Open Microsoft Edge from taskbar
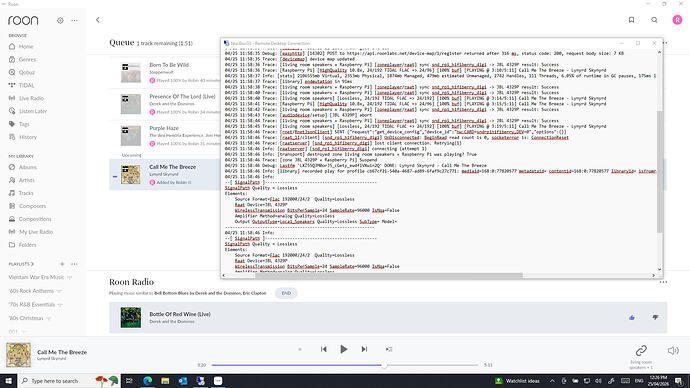This screenshot has width=690, height=388. click(x=147, y=381)
